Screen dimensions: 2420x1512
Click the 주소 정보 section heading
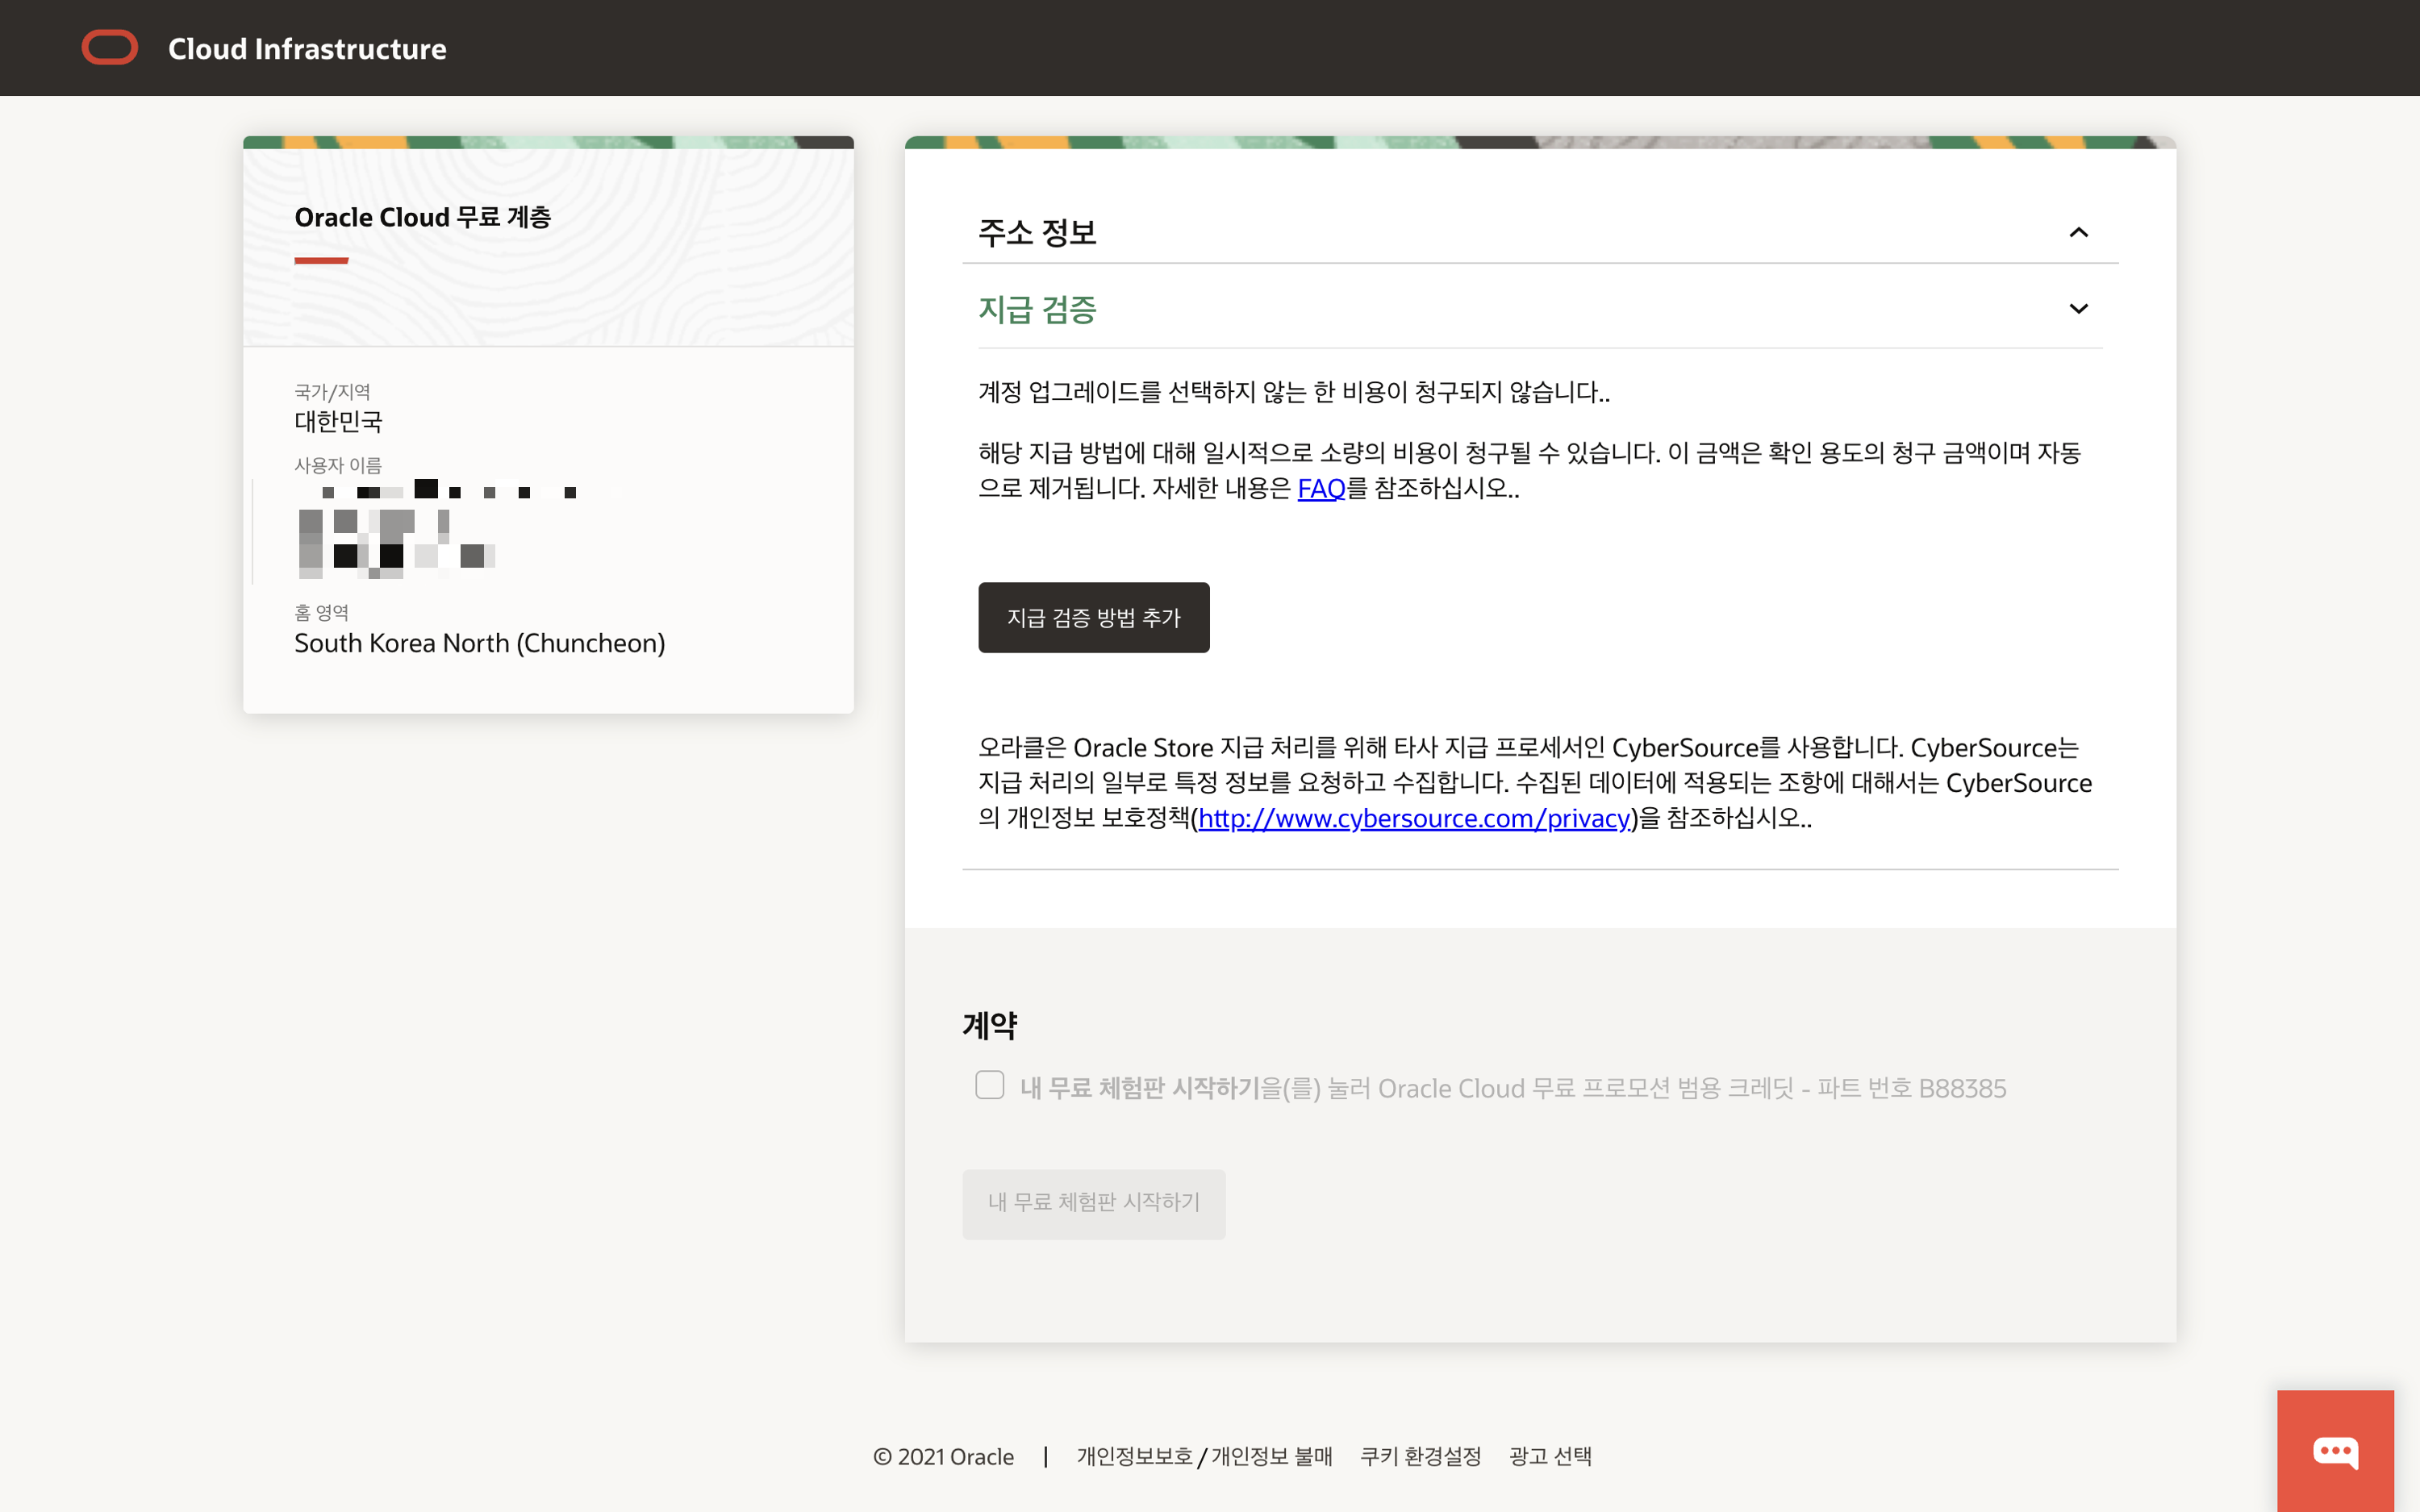[1037, 233]
